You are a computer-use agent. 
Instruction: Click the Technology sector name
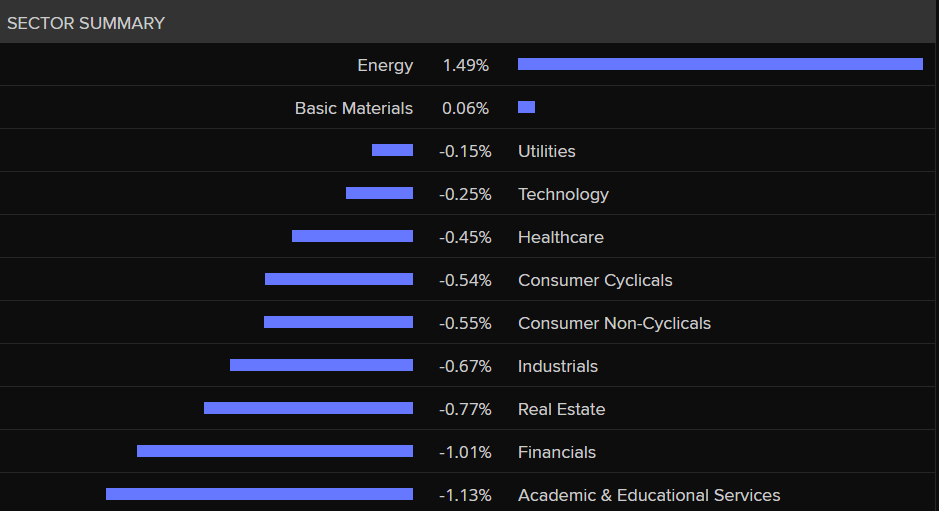(563, 194)
